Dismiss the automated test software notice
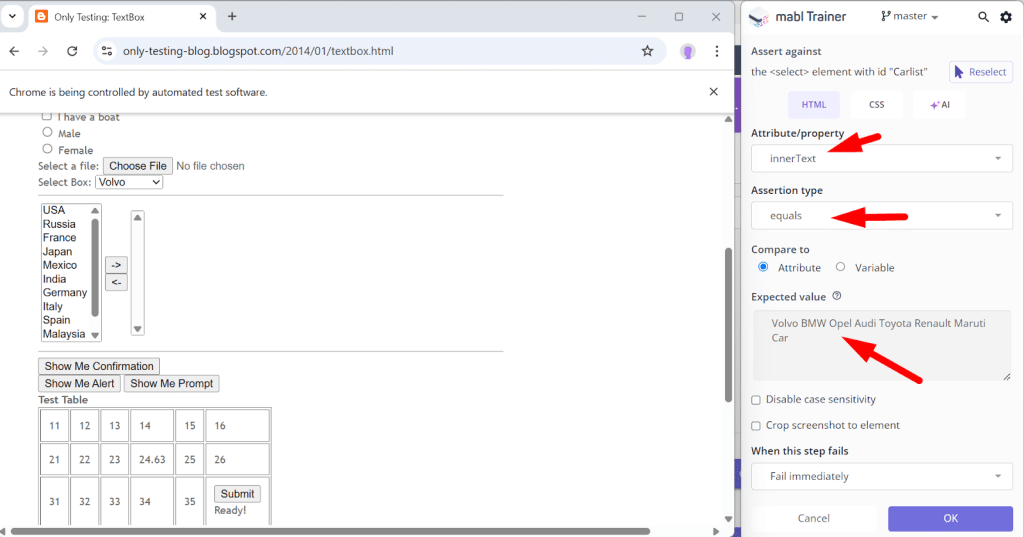 714,92
